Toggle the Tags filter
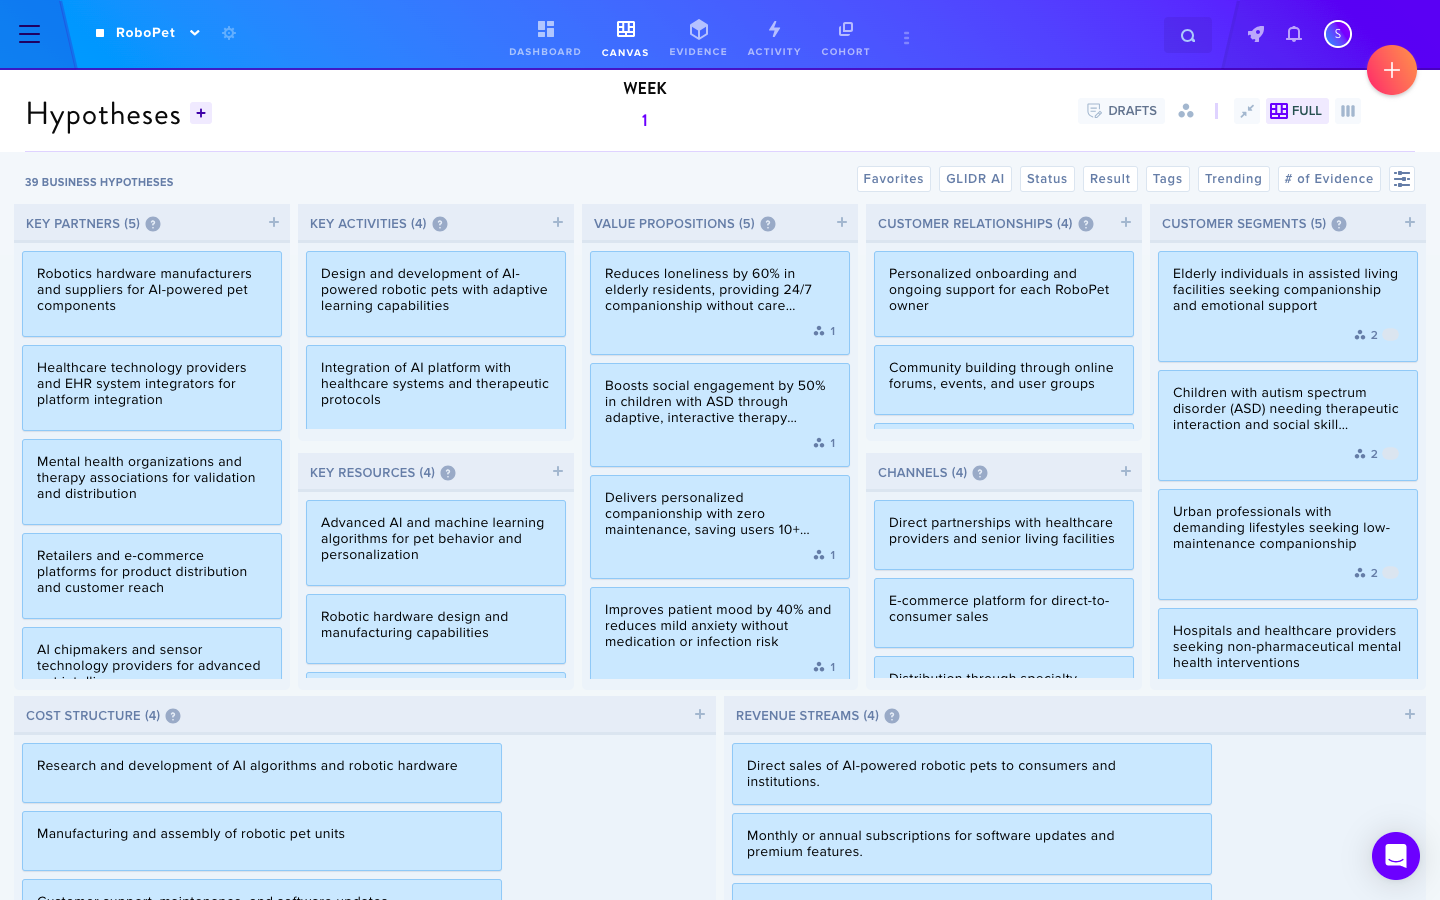Screen dimensions: 1440x900 tap(1168, 179)
